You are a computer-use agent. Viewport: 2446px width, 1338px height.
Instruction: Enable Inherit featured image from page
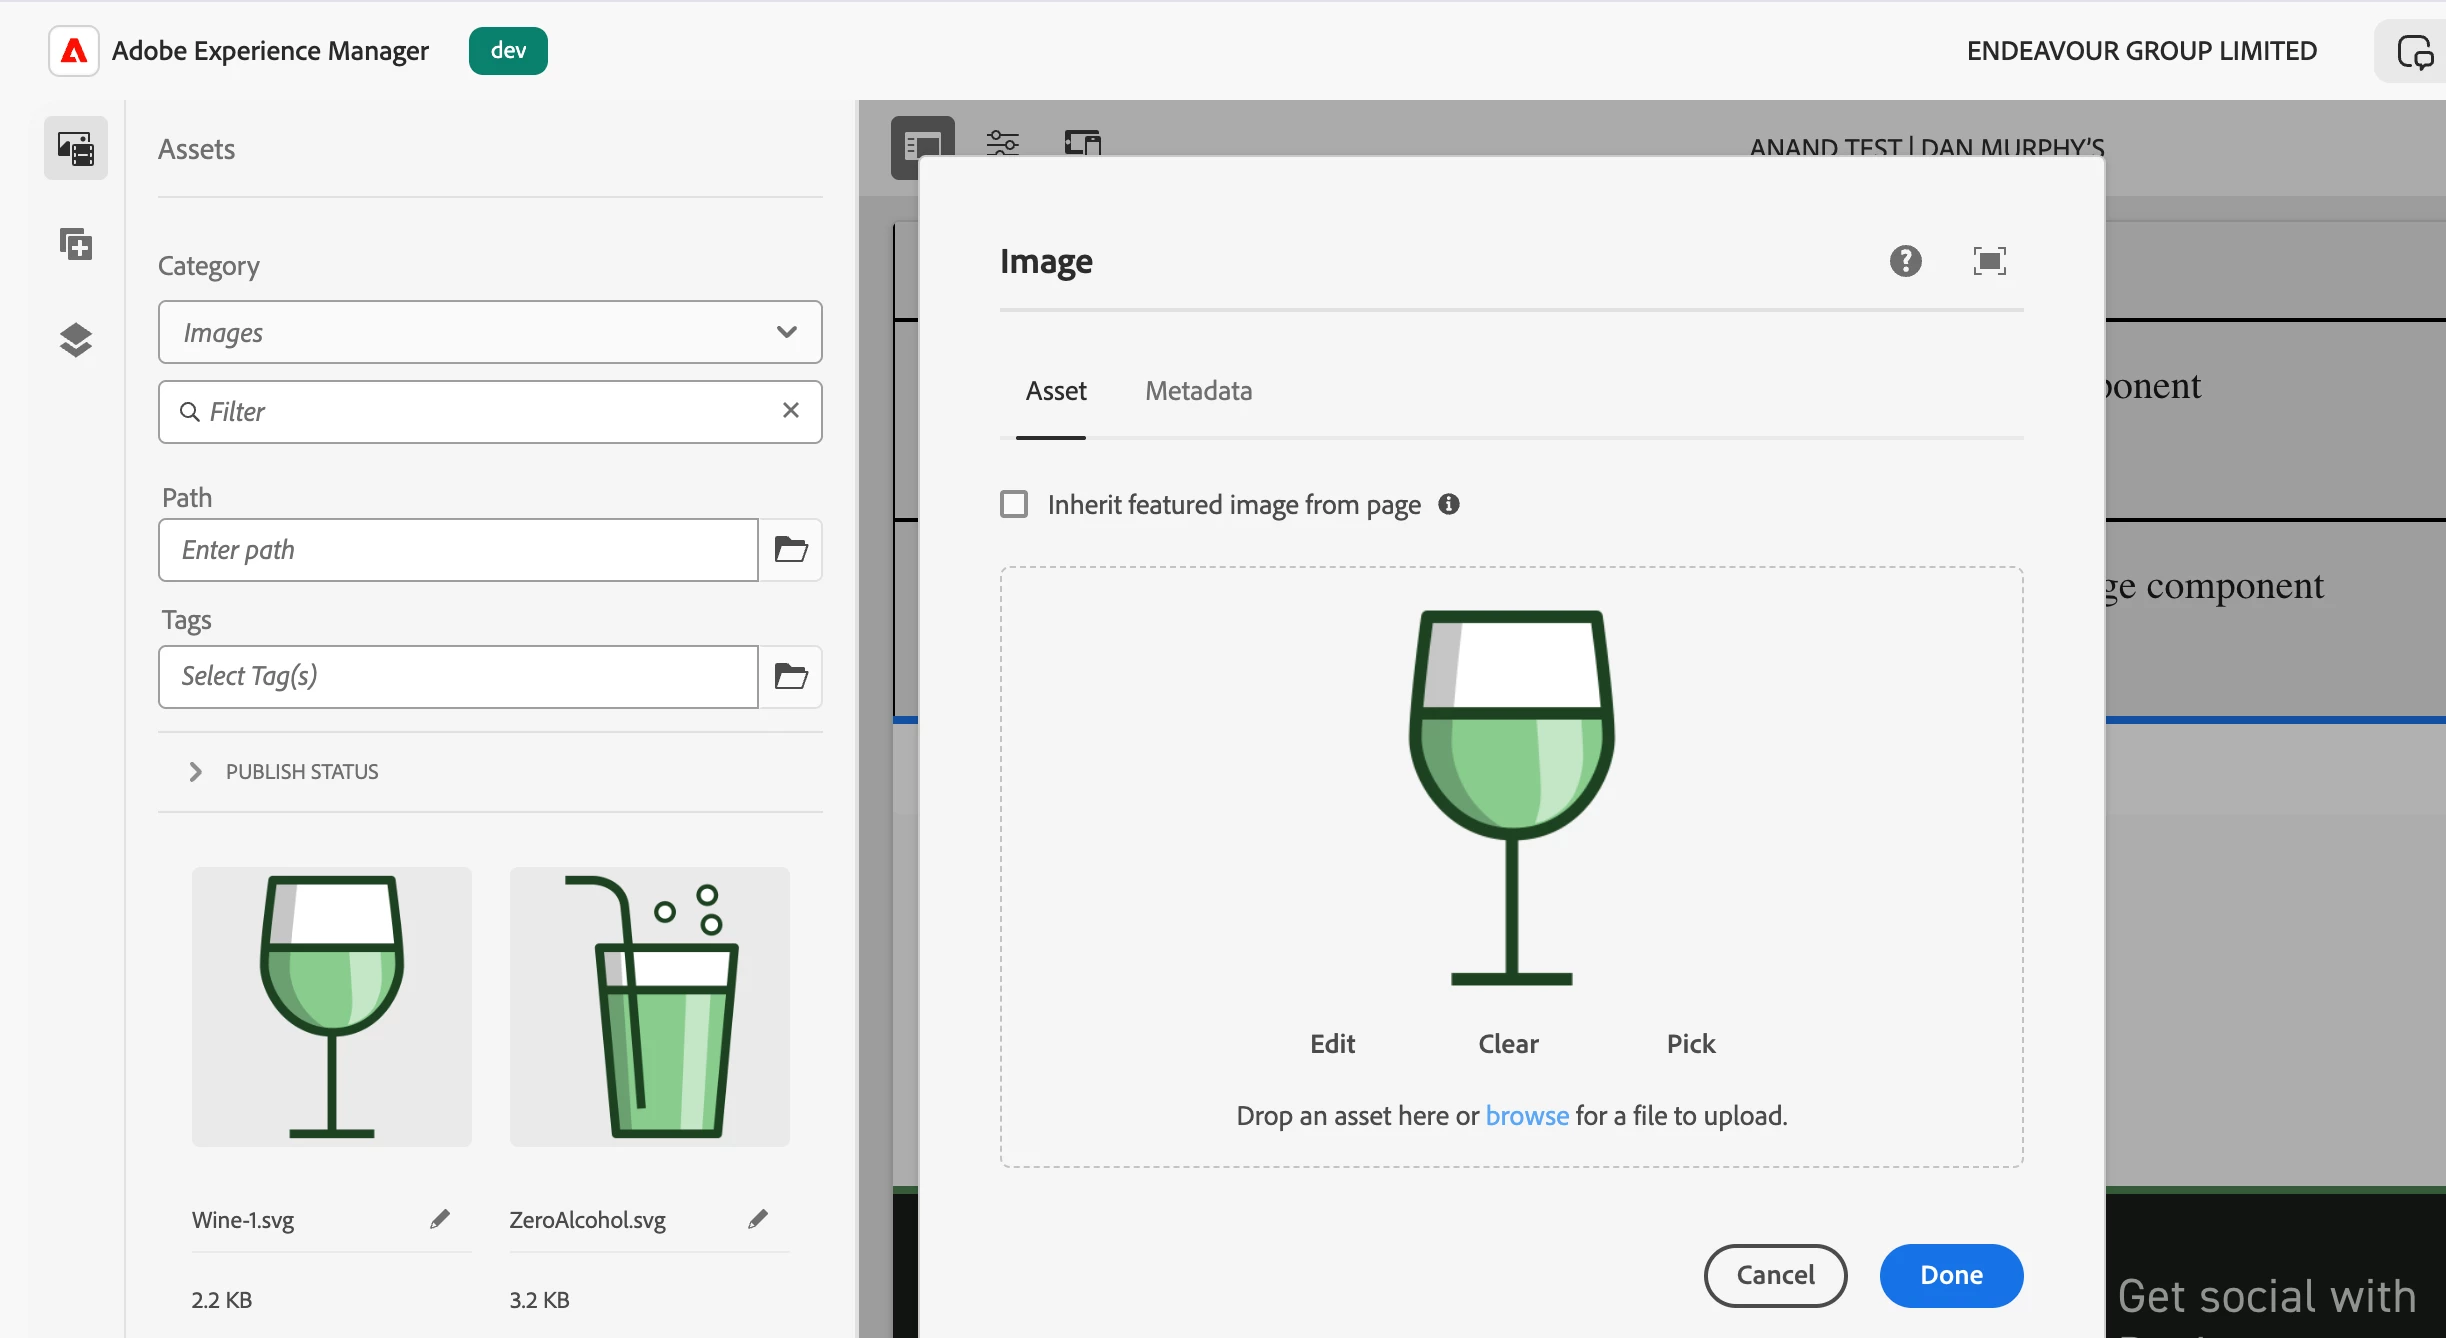tap(1014, 504)
